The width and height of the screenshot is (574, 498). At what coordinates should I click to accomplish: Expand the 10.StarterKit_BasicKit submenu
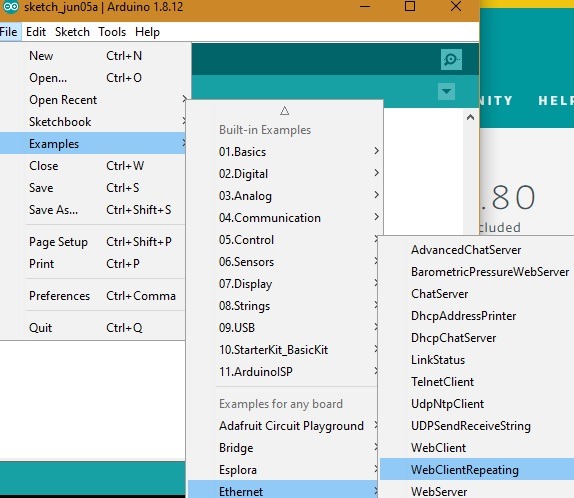tap(283, 349)
